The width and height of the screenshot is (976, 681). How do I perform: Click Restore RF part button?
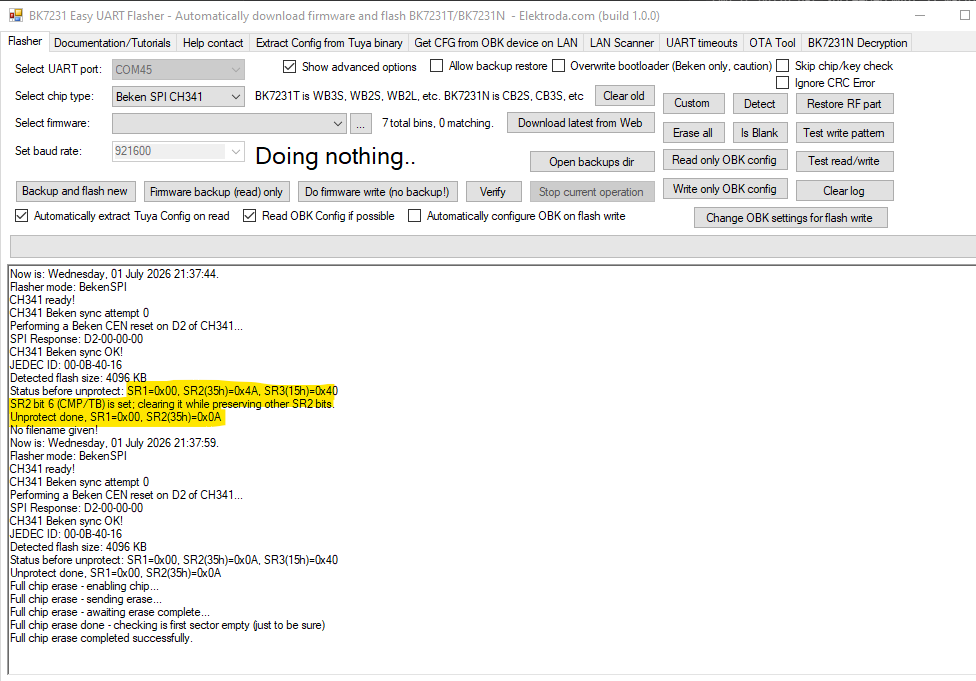[x=844, y=104]
